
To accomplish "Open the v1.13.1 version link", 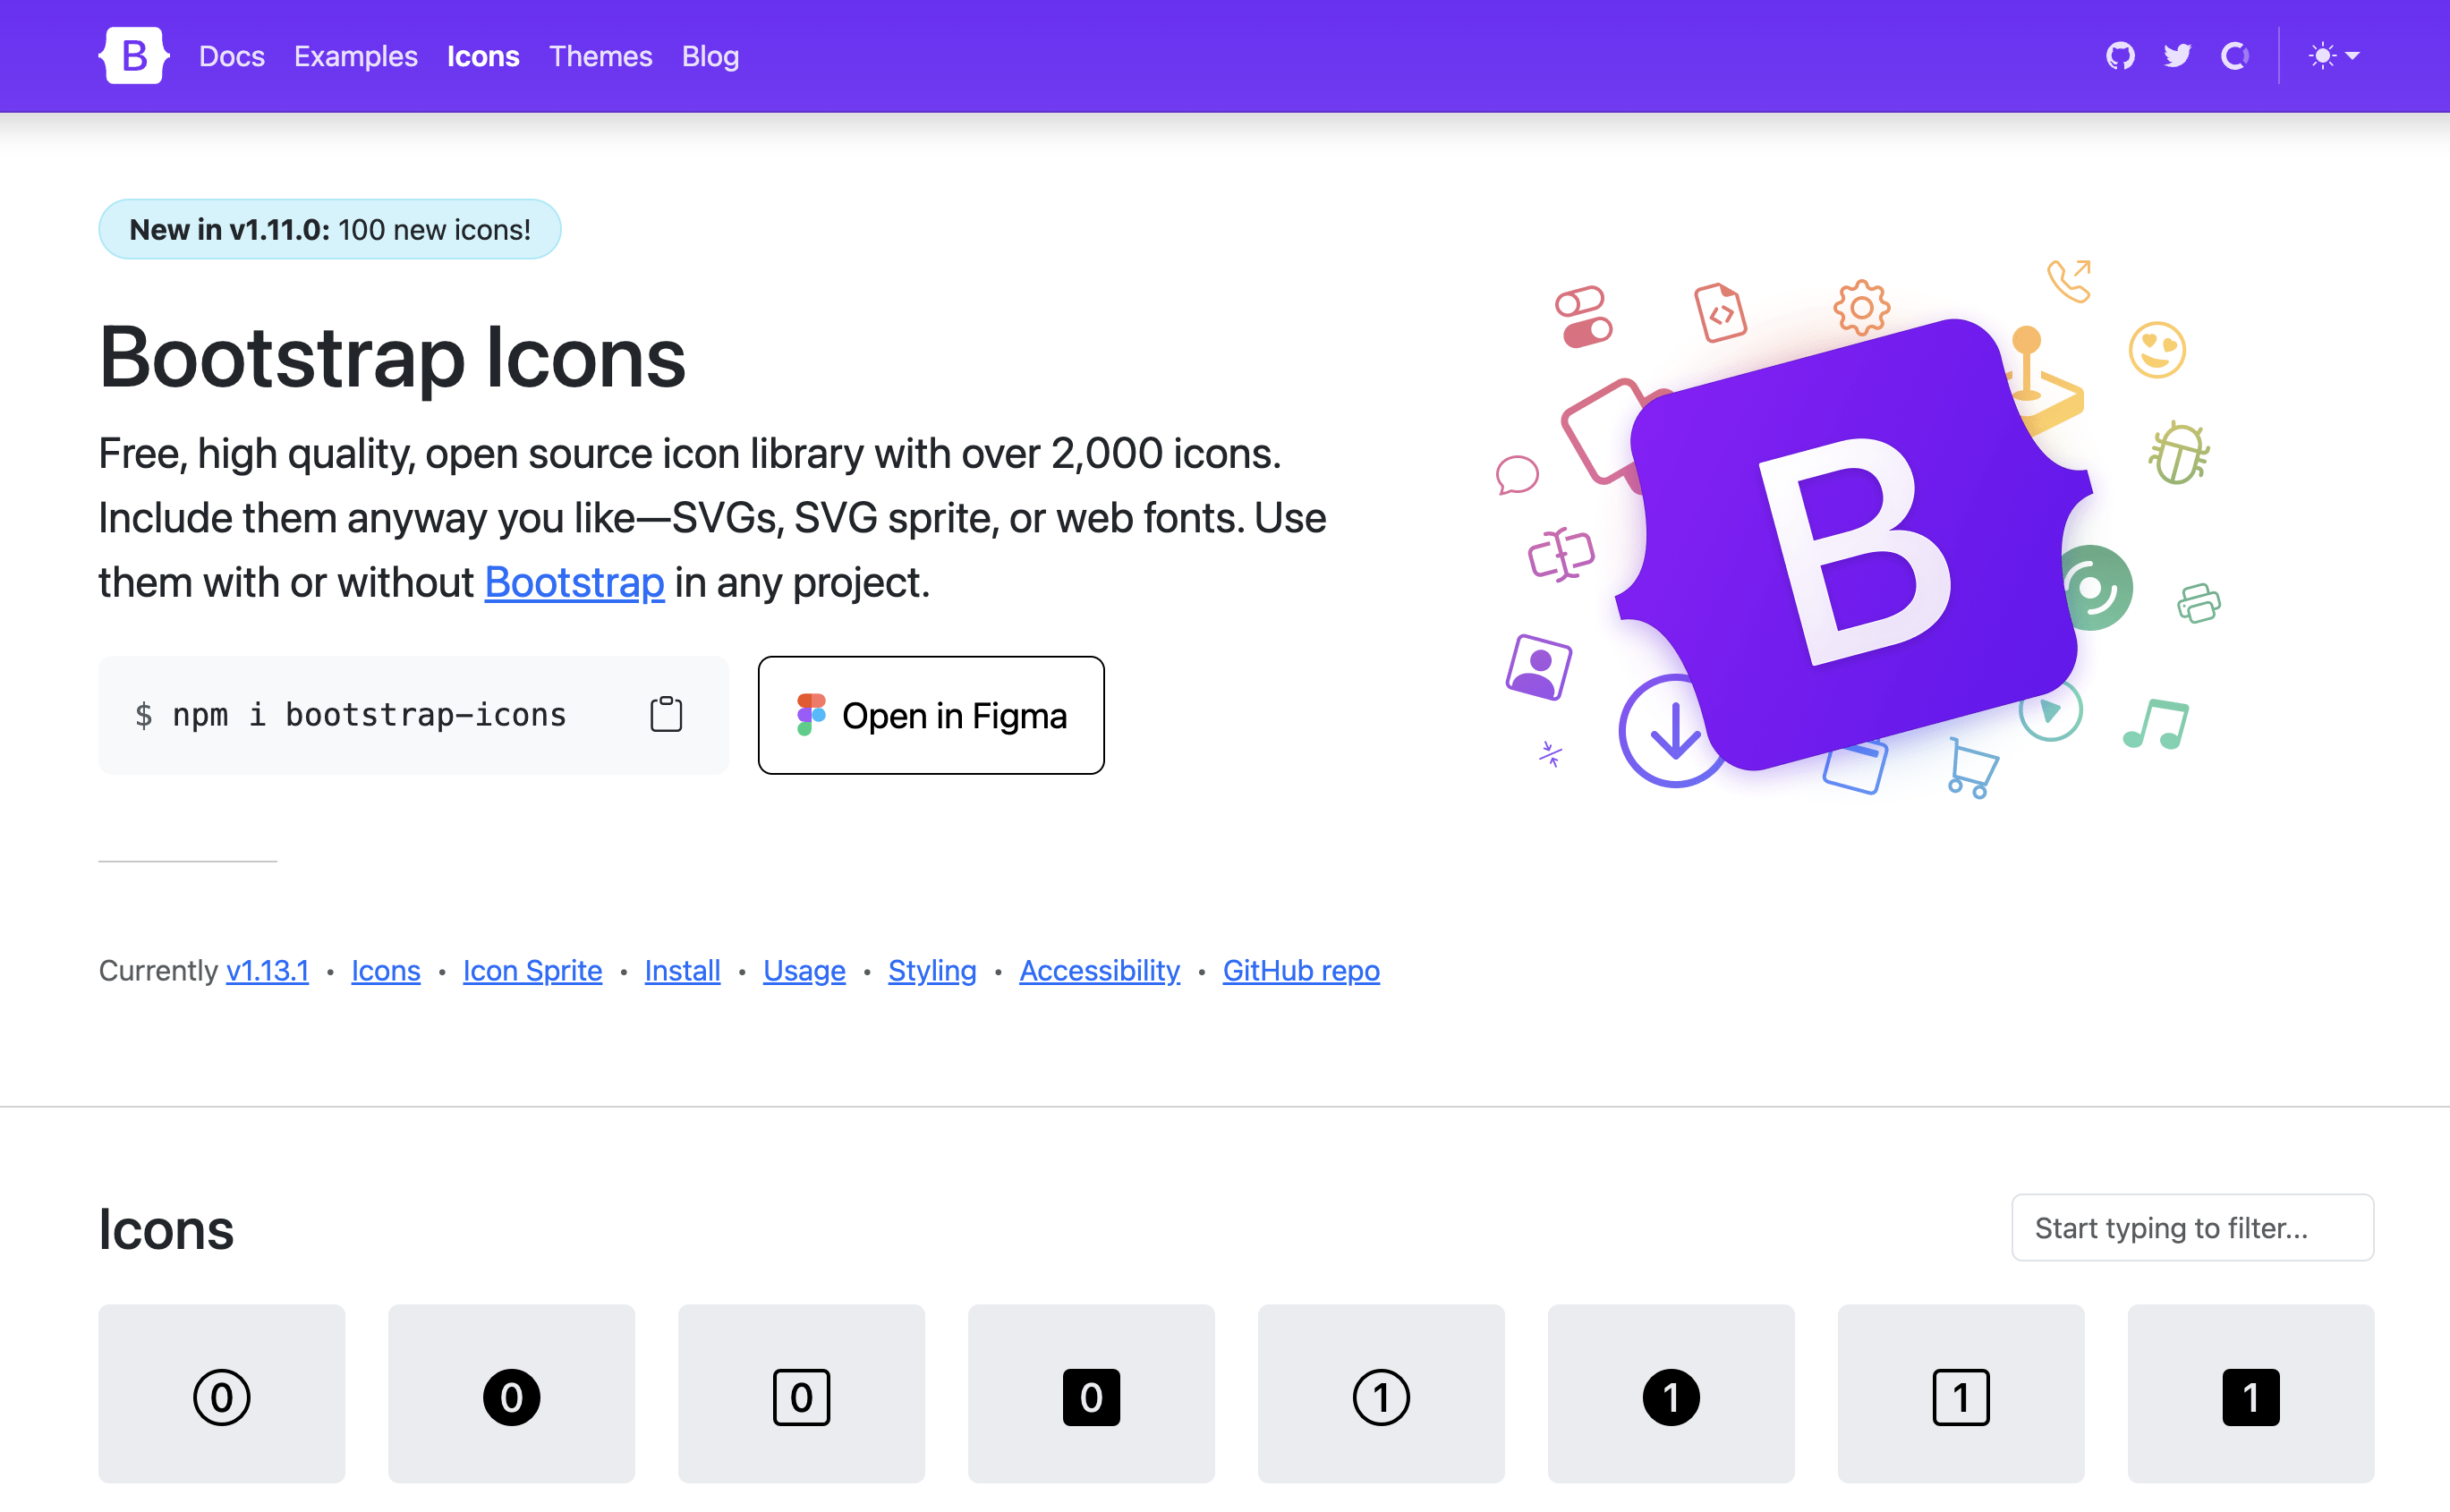I will (267, 970).
